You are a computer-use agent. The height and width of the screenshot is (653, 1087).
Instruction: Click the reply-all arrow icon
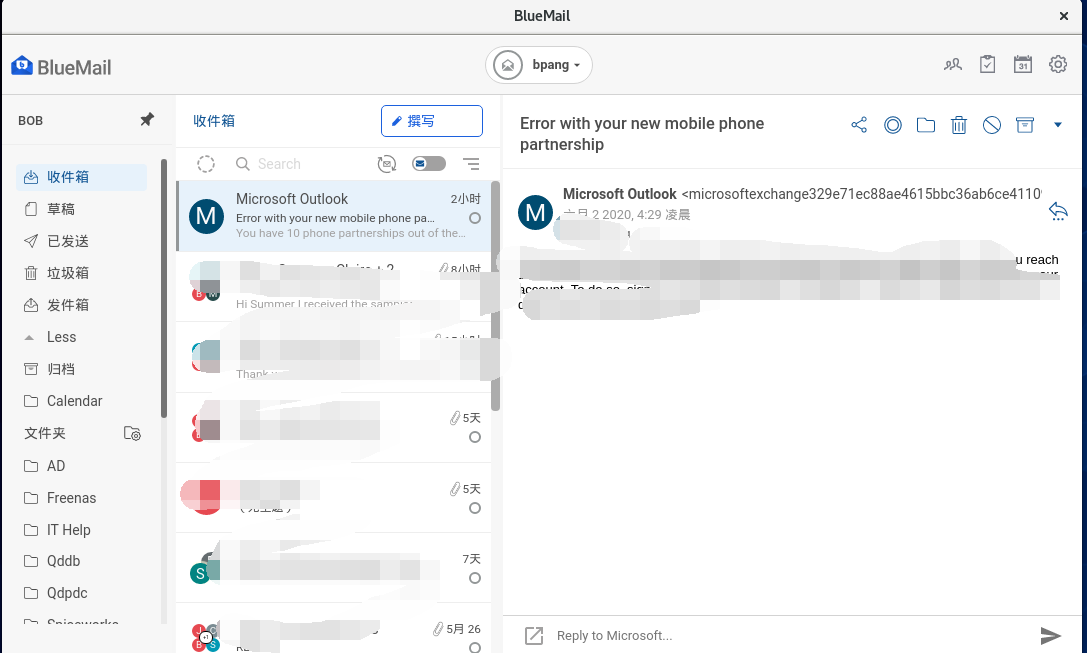(1058, 211)
